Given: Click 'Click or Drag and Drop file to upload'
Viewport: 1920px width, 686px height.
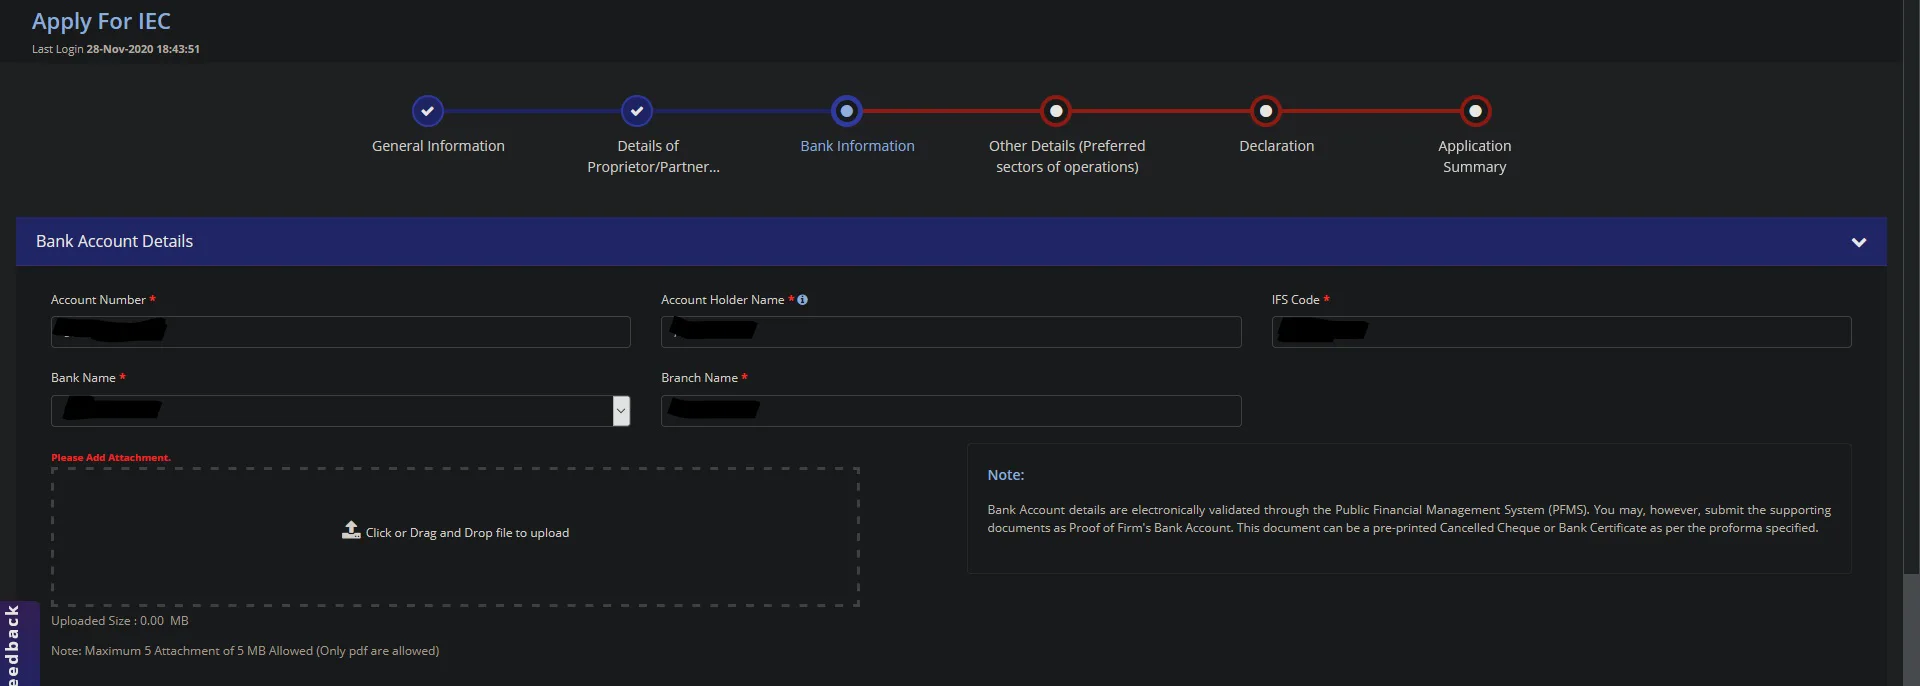Looking at the screenshot, I should coord(467,533).
